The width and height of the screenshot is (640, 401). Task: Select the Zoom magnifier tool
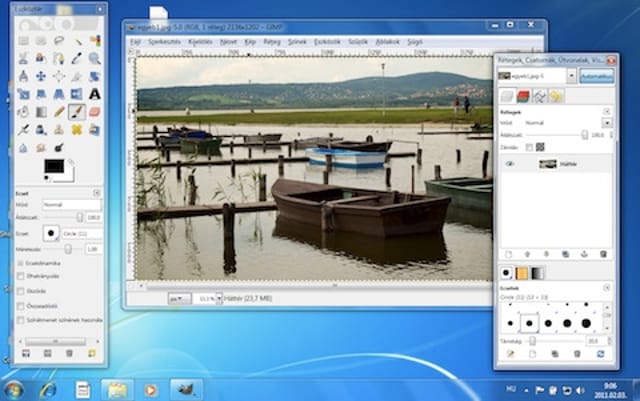click(95, 58)
